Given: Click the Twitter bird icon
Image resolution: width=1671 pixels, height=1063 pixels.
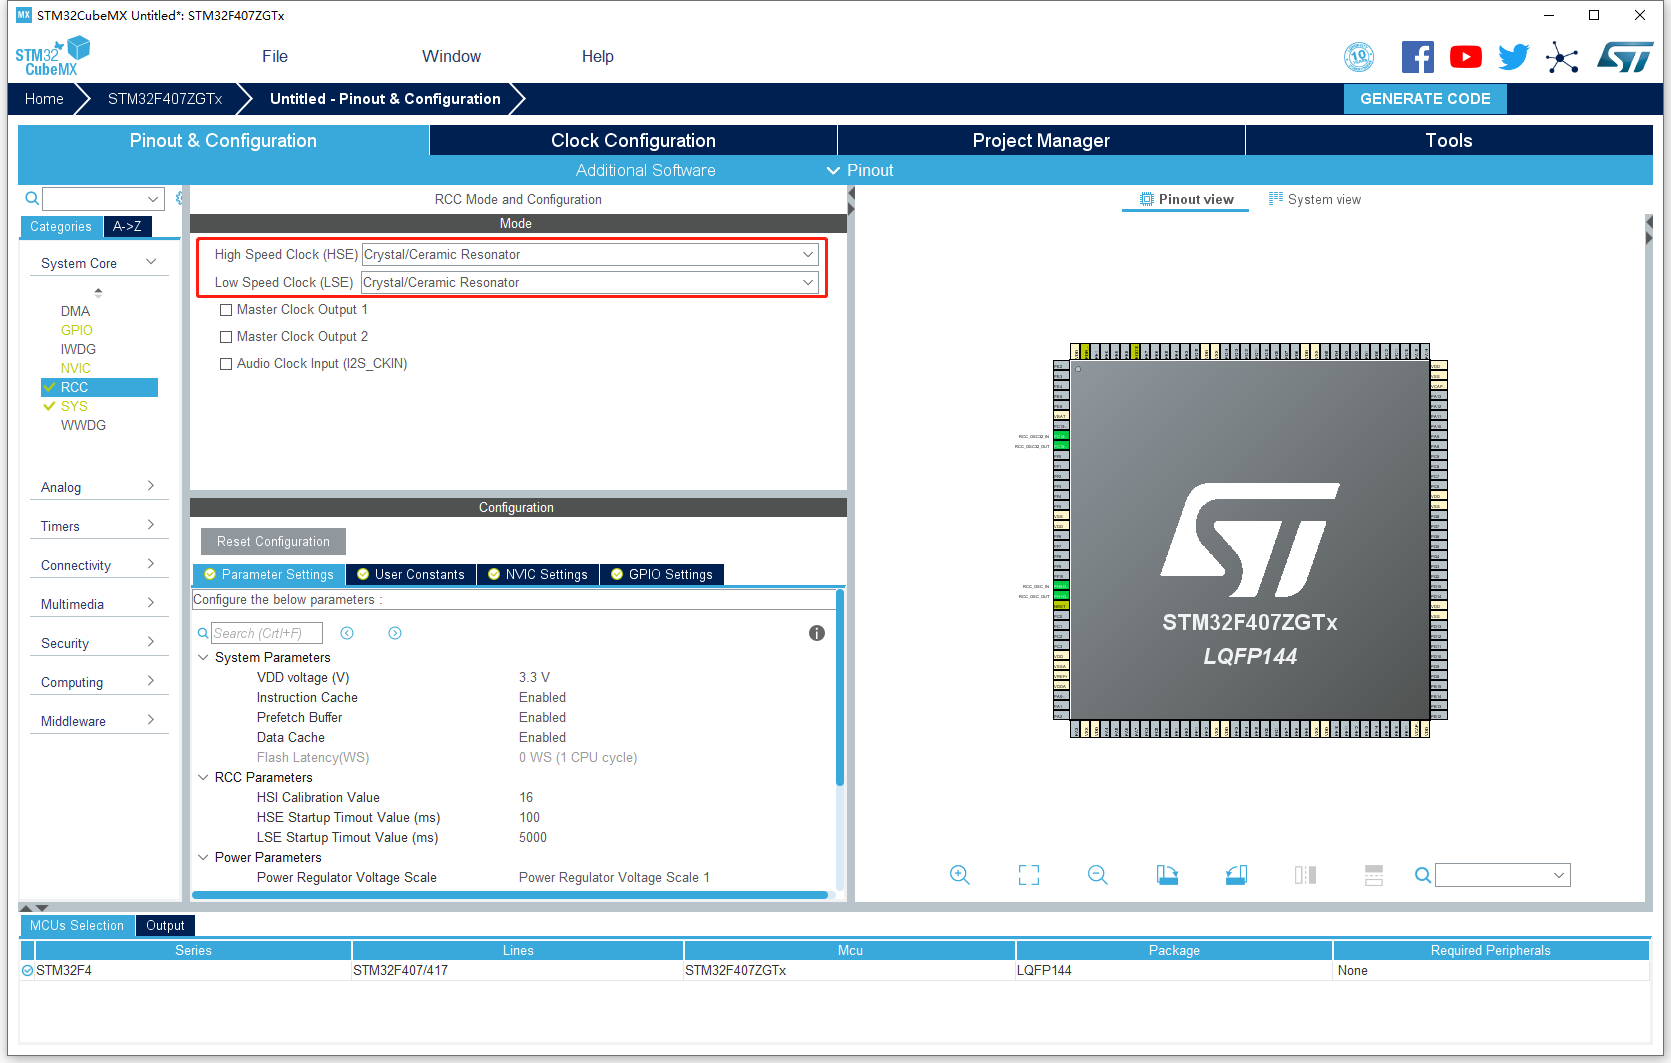Looking at the screenshot, I should coord(1513,57).
